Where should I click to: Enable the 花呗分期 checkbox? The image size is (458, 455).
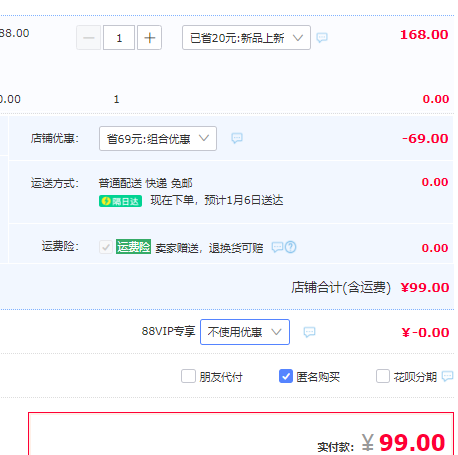click(383, 376)
